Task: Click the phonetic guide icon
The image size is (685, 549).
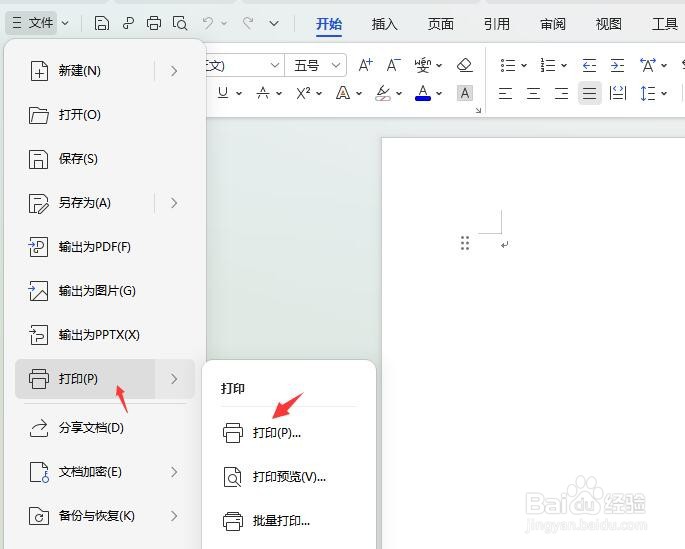Action: point(423,66)
